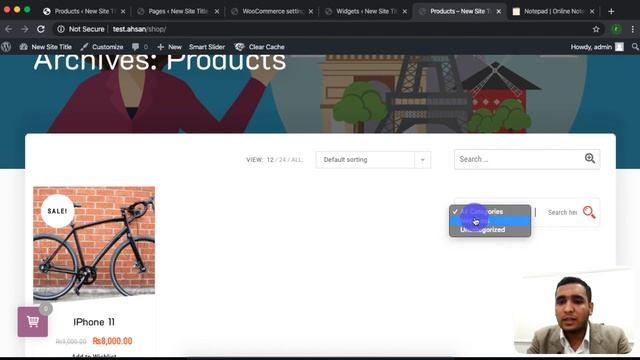
Task: Click Customize in admin bar
Action: (102, 47)
